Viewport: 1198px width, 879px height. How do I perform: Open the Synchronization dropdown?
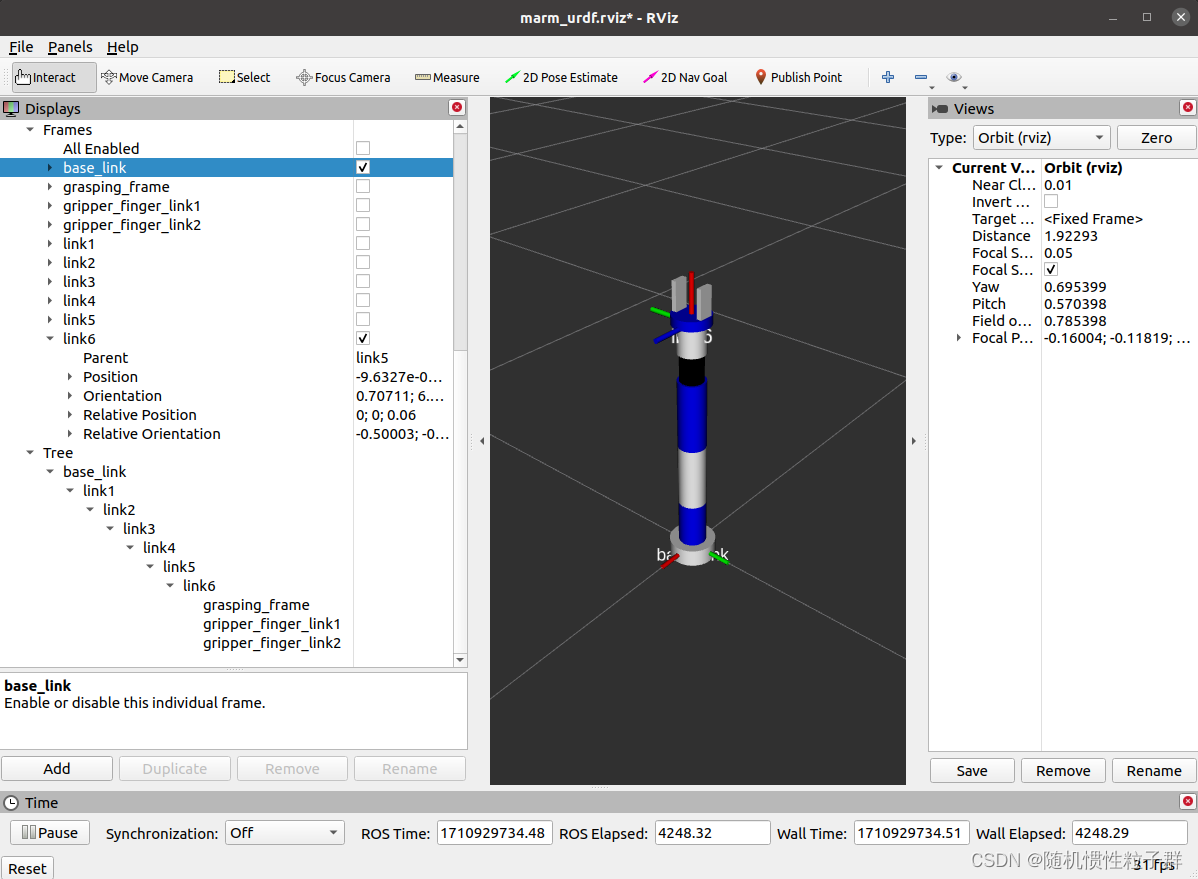click(285, 833)
